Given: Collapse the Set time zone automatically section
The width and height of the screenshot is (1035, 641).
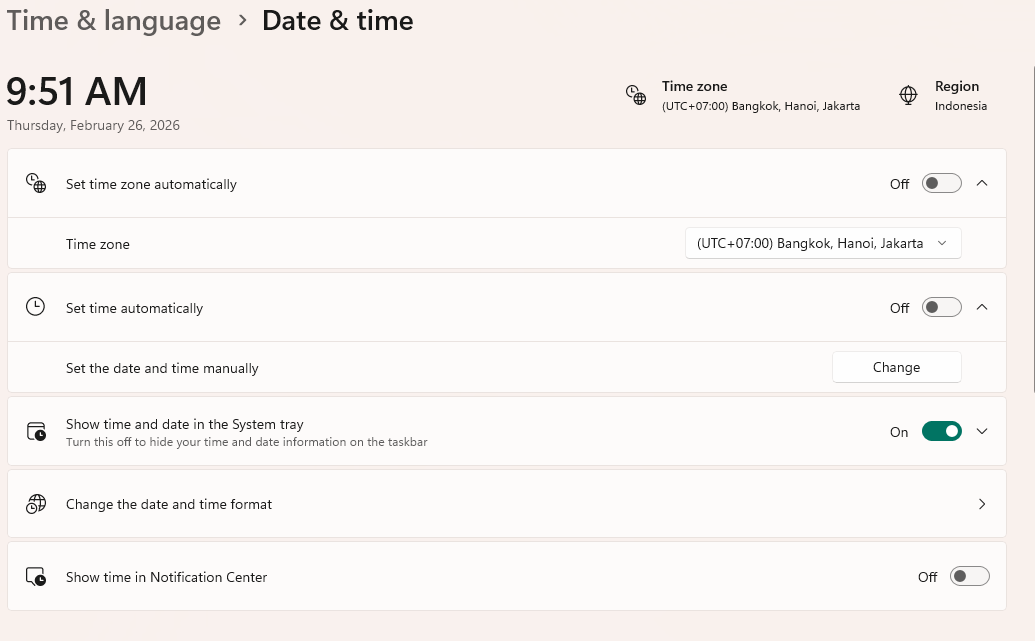Looking at the screenshot, I should (x=982, y=184).
